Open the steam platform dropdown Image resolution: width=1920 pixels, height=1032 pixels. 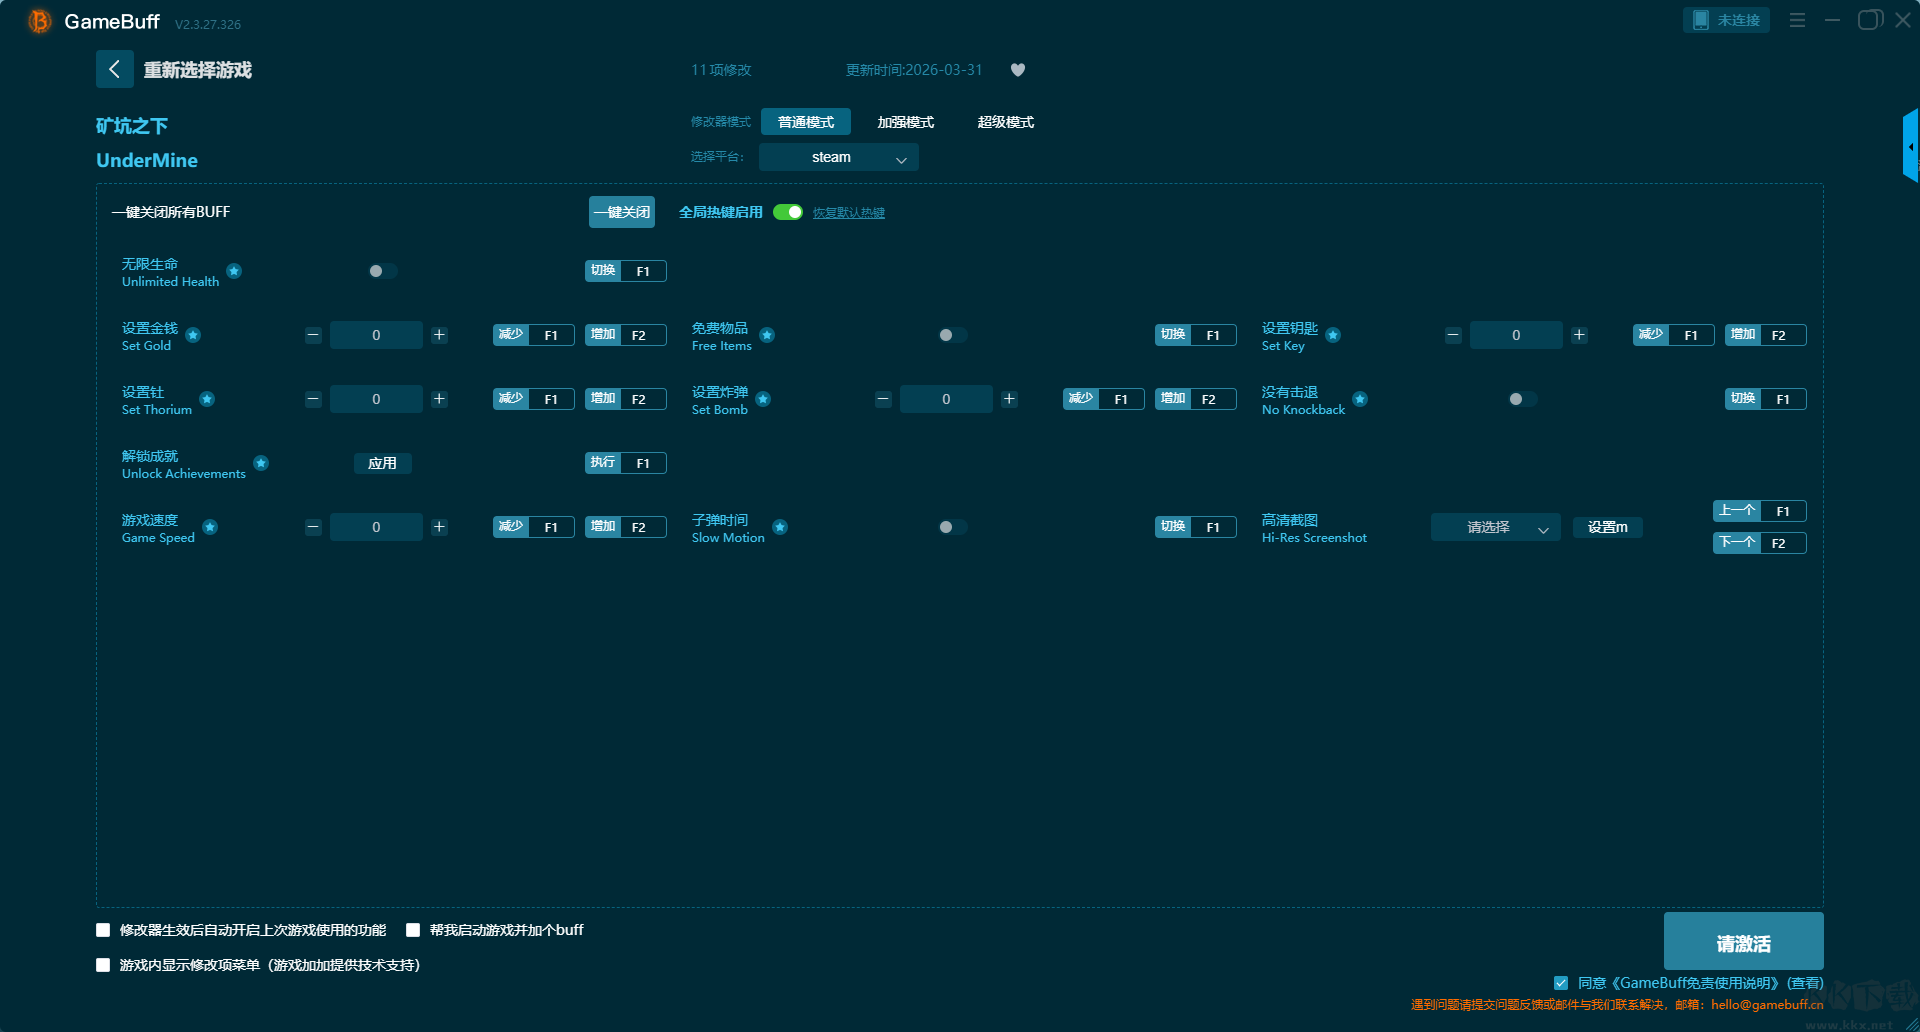[x=838, y=157]
